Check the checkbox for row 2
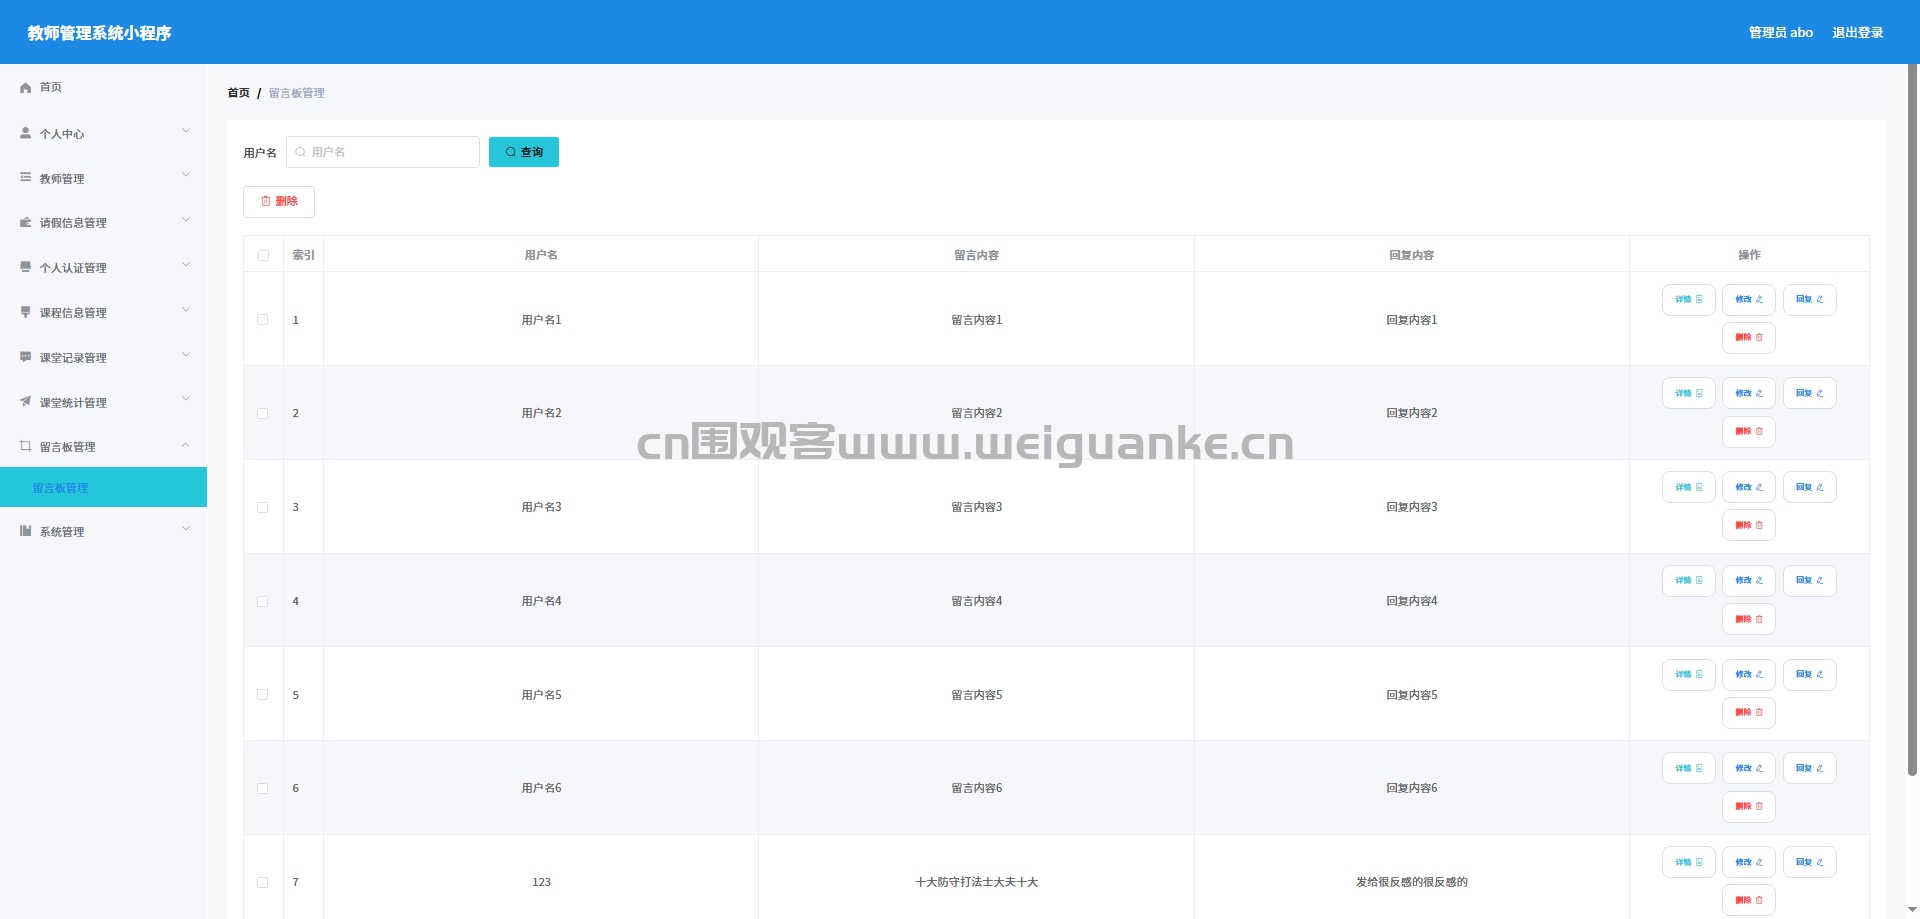Screen dimensions: 1920x919 (x=263, y=413)
